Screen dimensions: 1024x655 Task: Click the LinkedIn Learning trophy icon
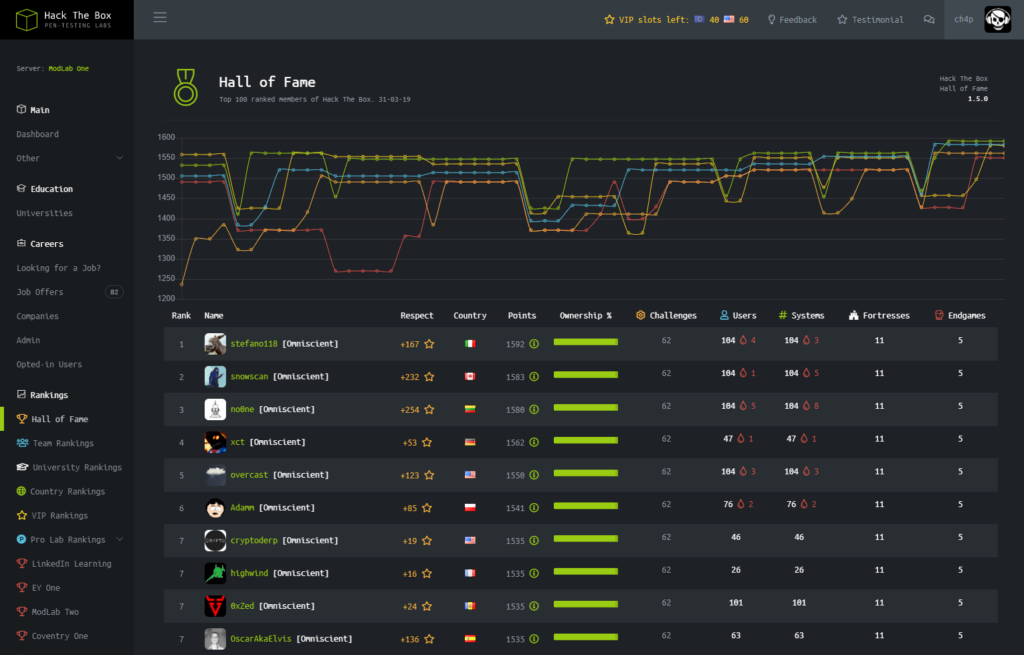[x=22, y=564]
